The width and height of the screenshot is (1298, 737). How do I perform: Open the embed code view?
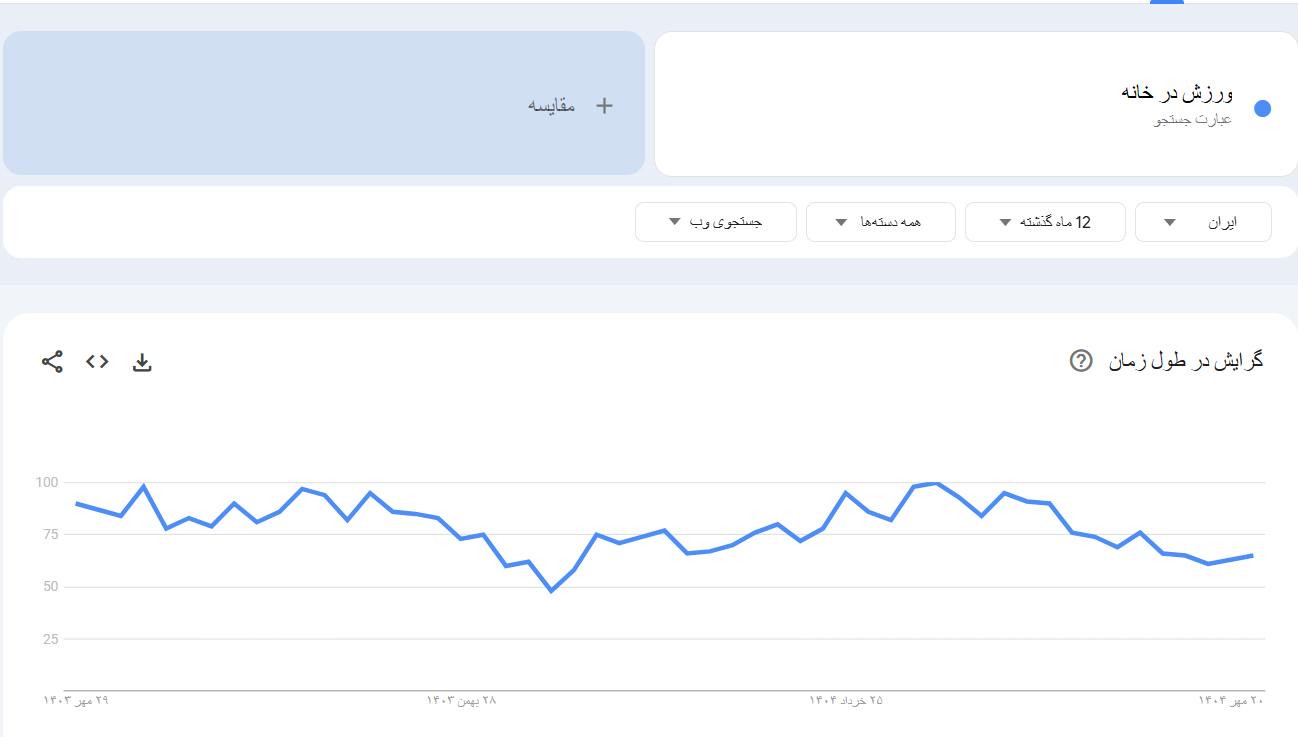pyautogui.click(x=97, y=362)
